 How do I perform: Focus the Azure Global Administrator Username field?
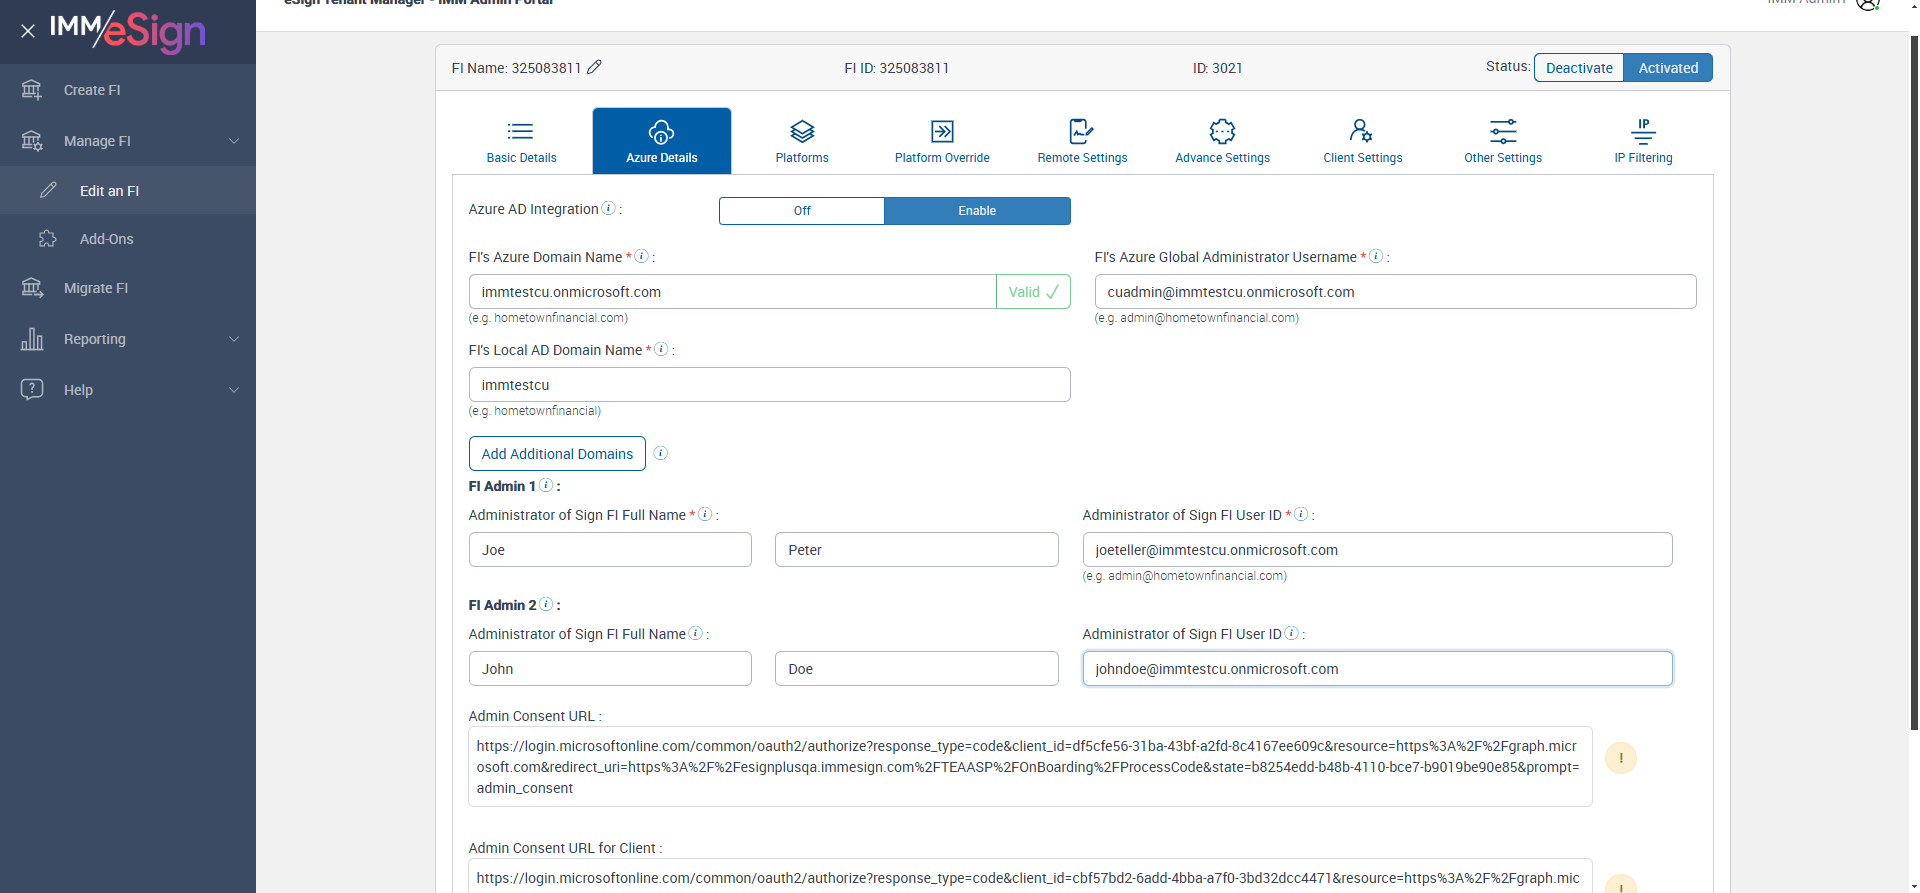1395,292
